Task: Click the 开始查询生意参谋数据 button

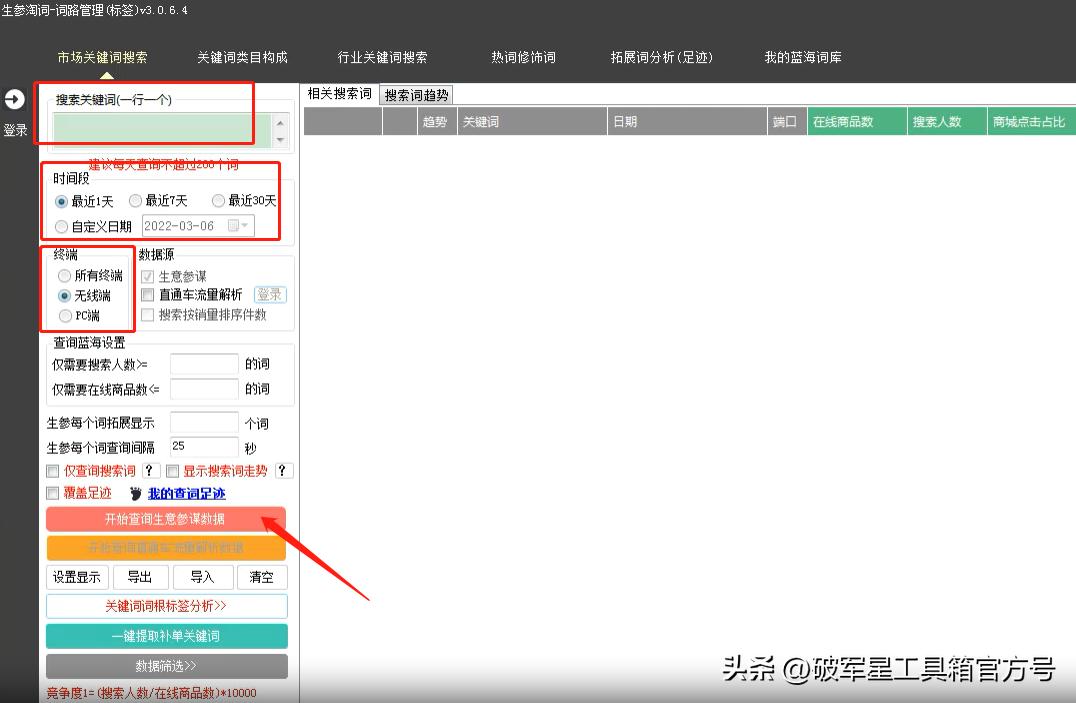Action: pyautogui.click(x=166, y=518)
